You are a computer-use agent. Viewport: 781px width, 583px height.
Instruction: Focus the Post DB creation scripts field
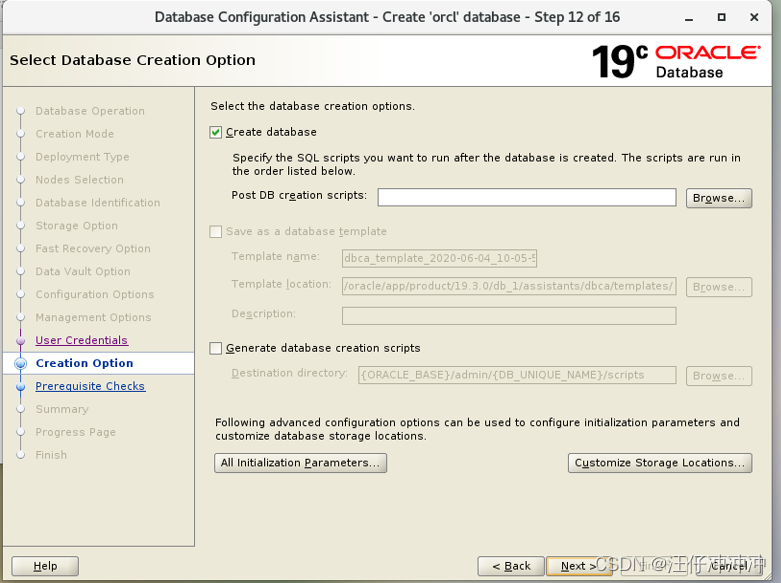(x=526, y=197)
